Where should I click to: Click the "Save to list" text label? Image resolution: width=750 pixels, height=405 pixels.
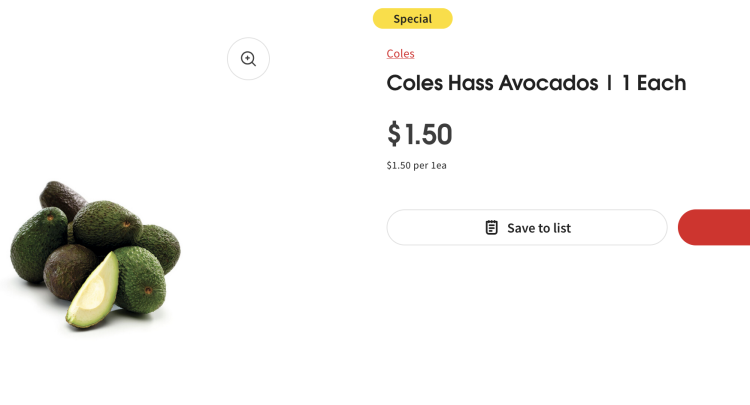tap(539, 228)
